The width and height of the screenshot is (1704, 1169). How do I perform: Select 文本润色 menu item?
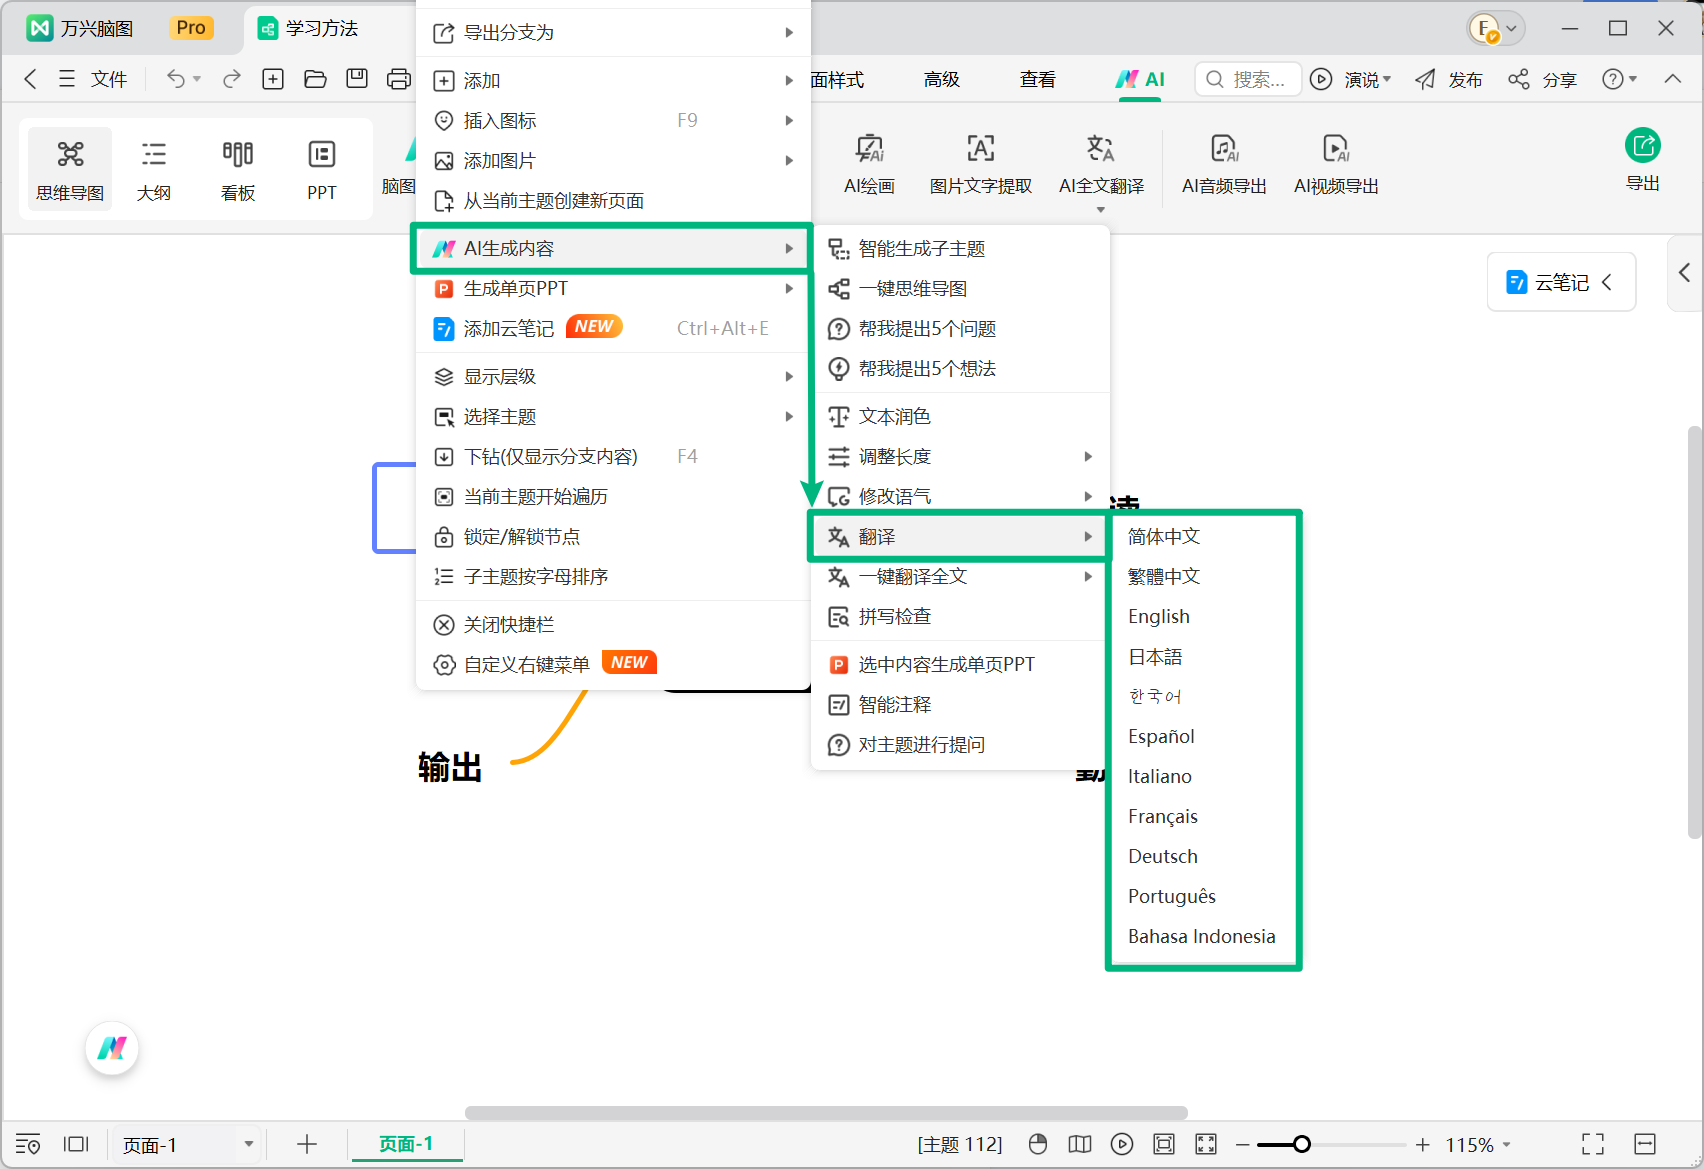pos(961,416)
